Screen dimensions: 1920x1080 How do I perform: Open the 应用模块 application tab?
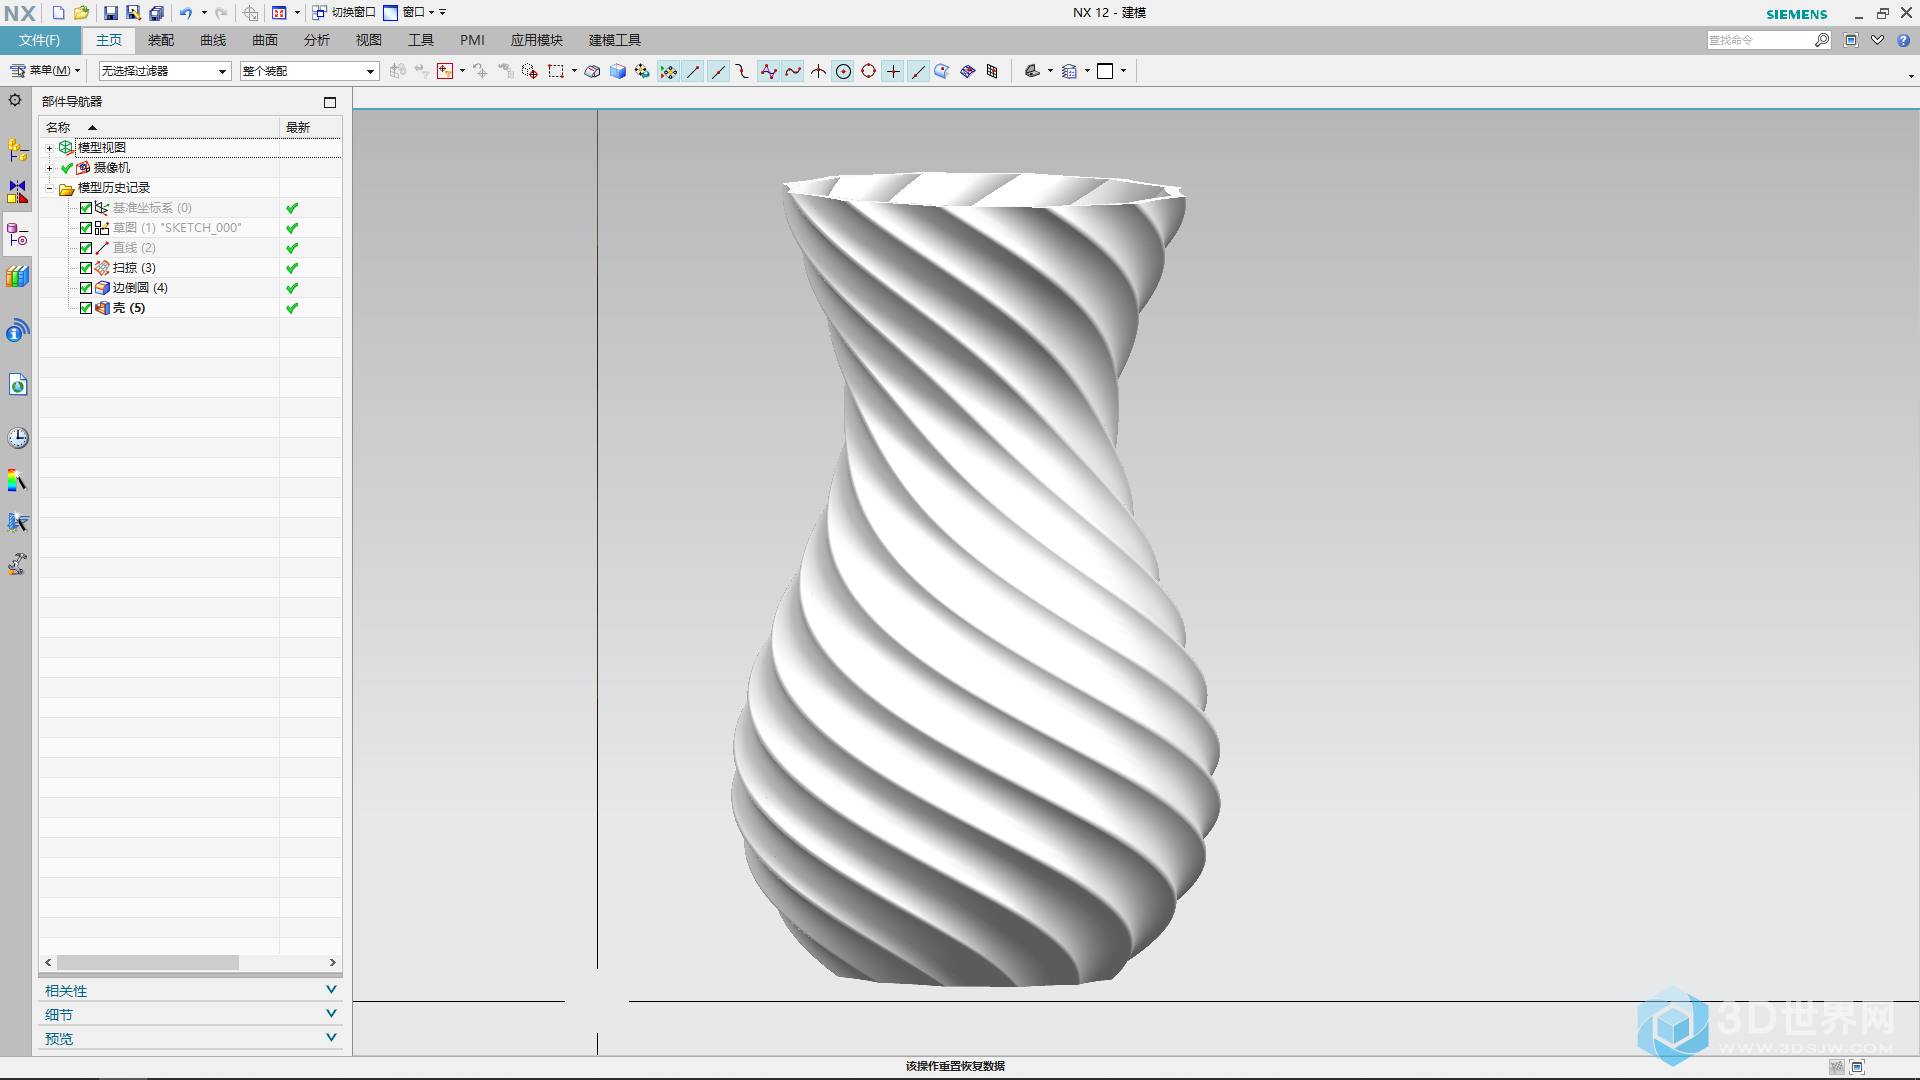[537, 40]
